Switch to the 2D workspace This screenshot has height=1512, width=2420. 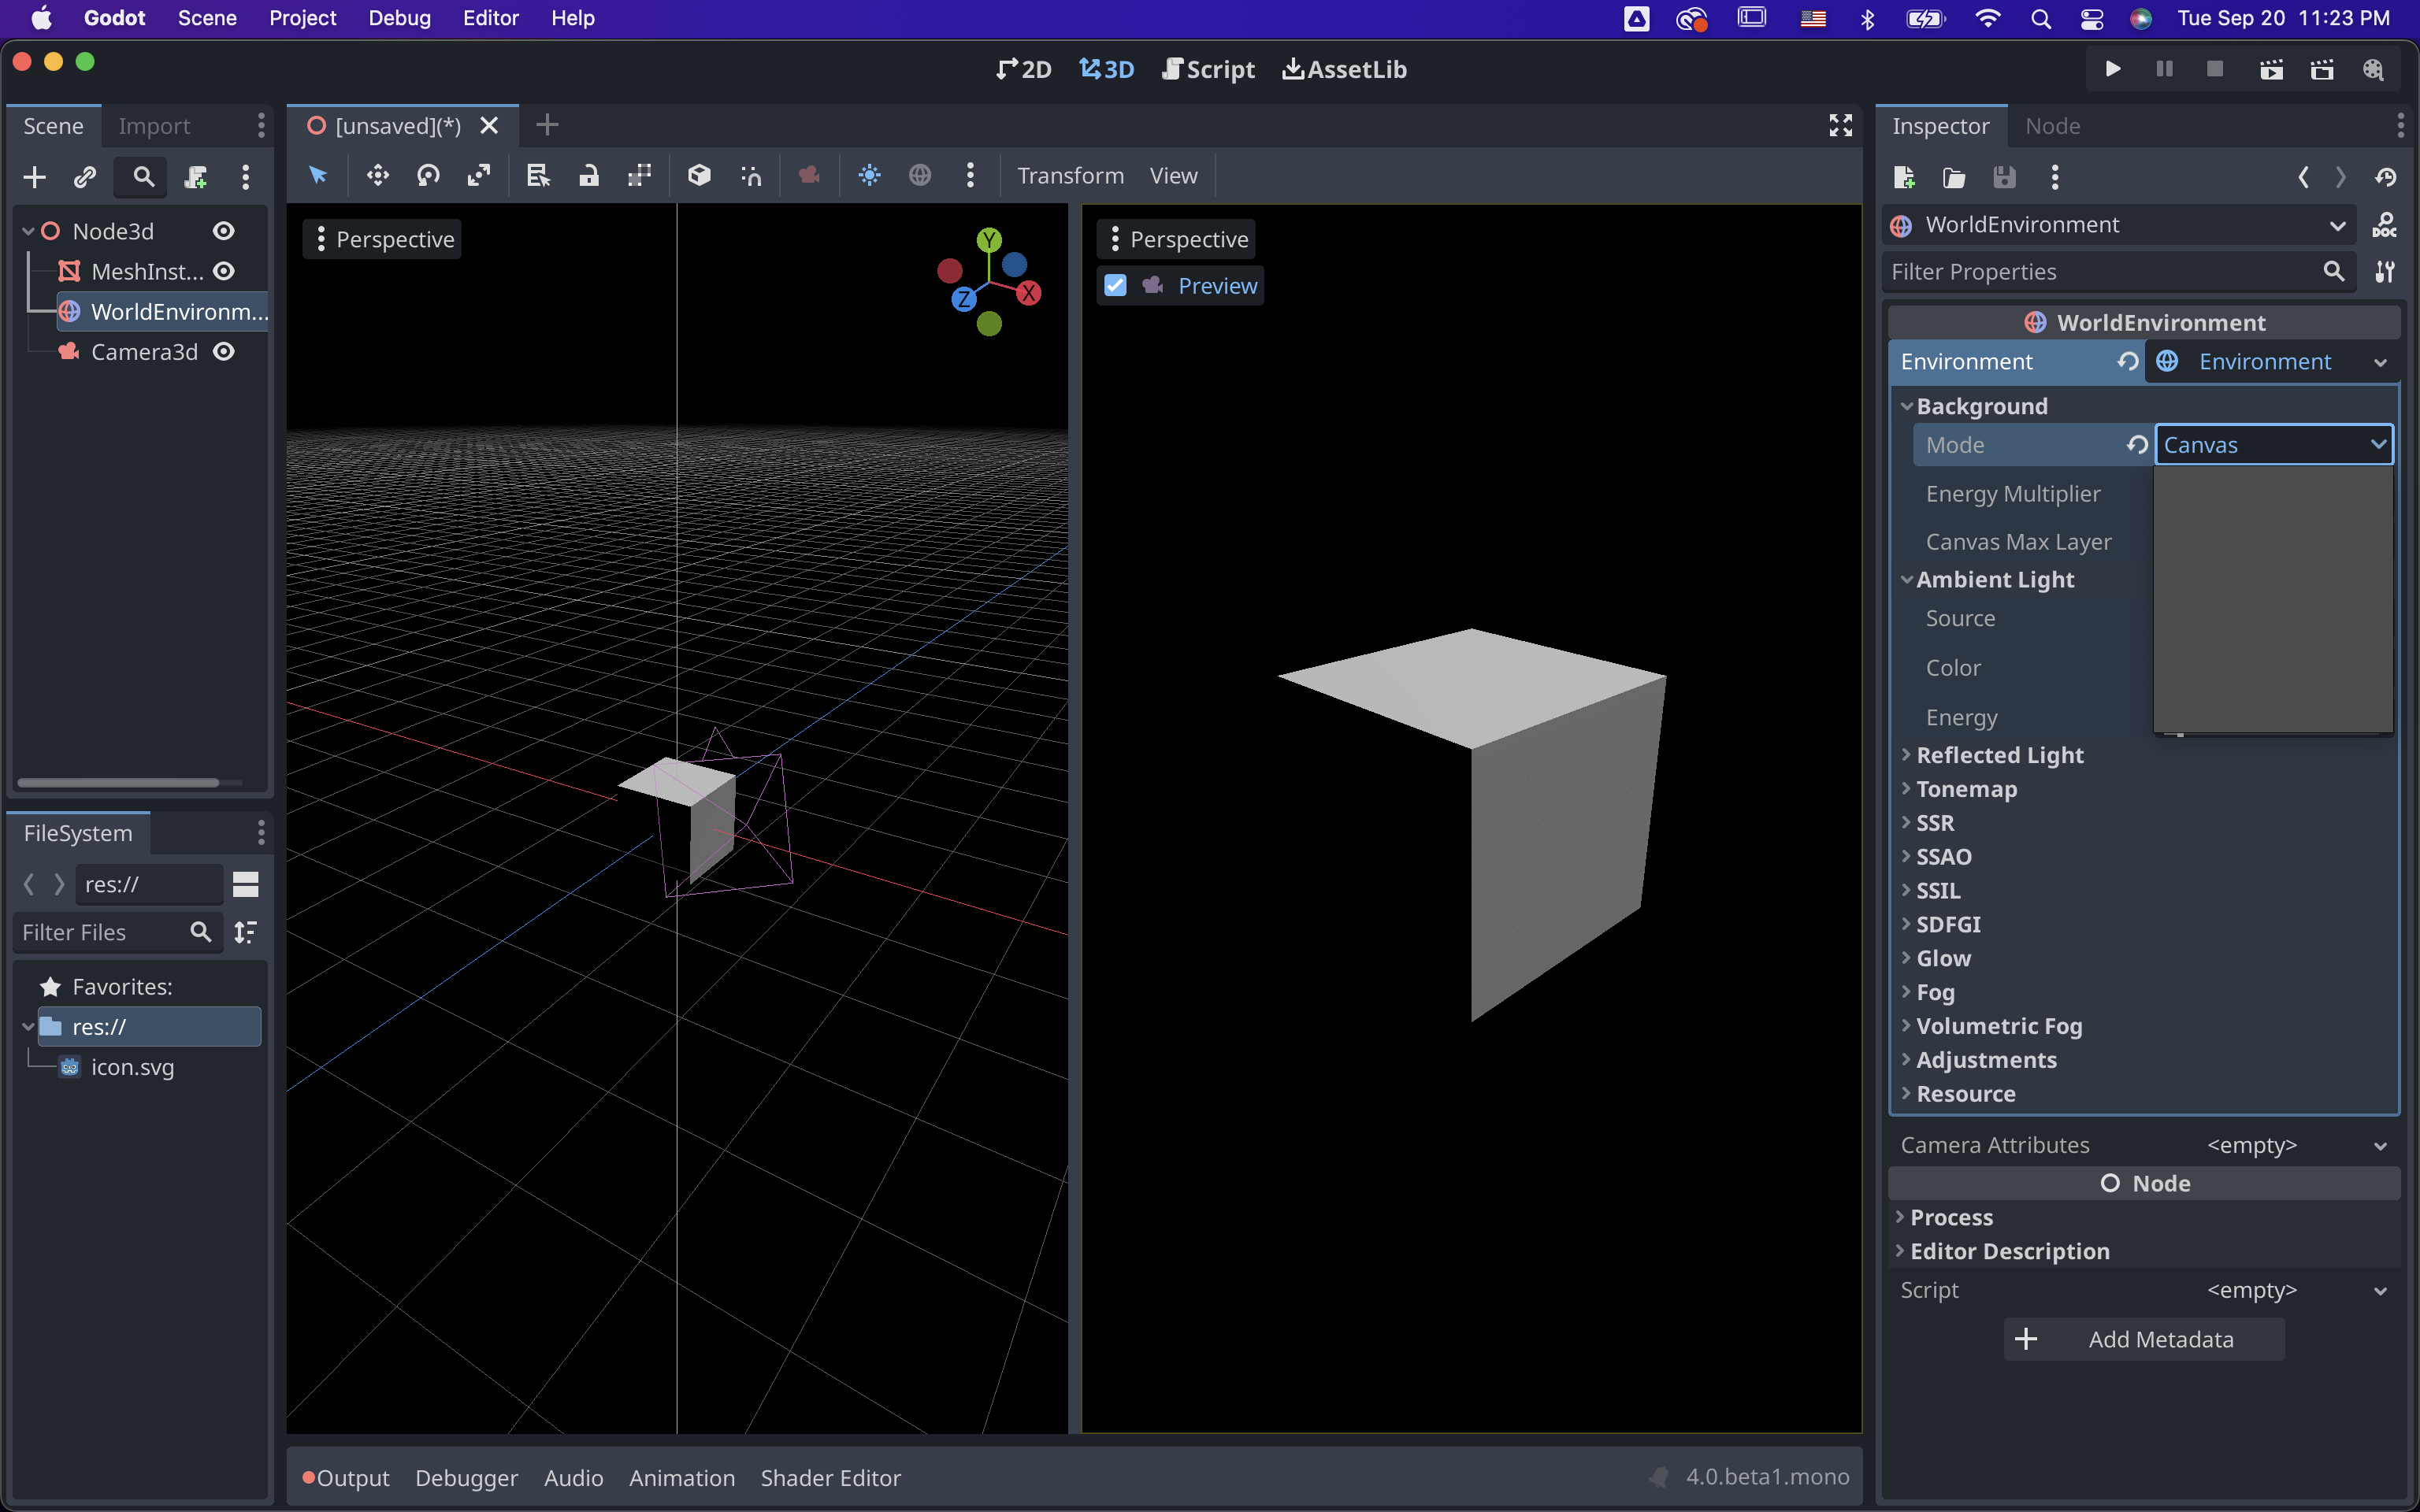(x=1022, y=69)
